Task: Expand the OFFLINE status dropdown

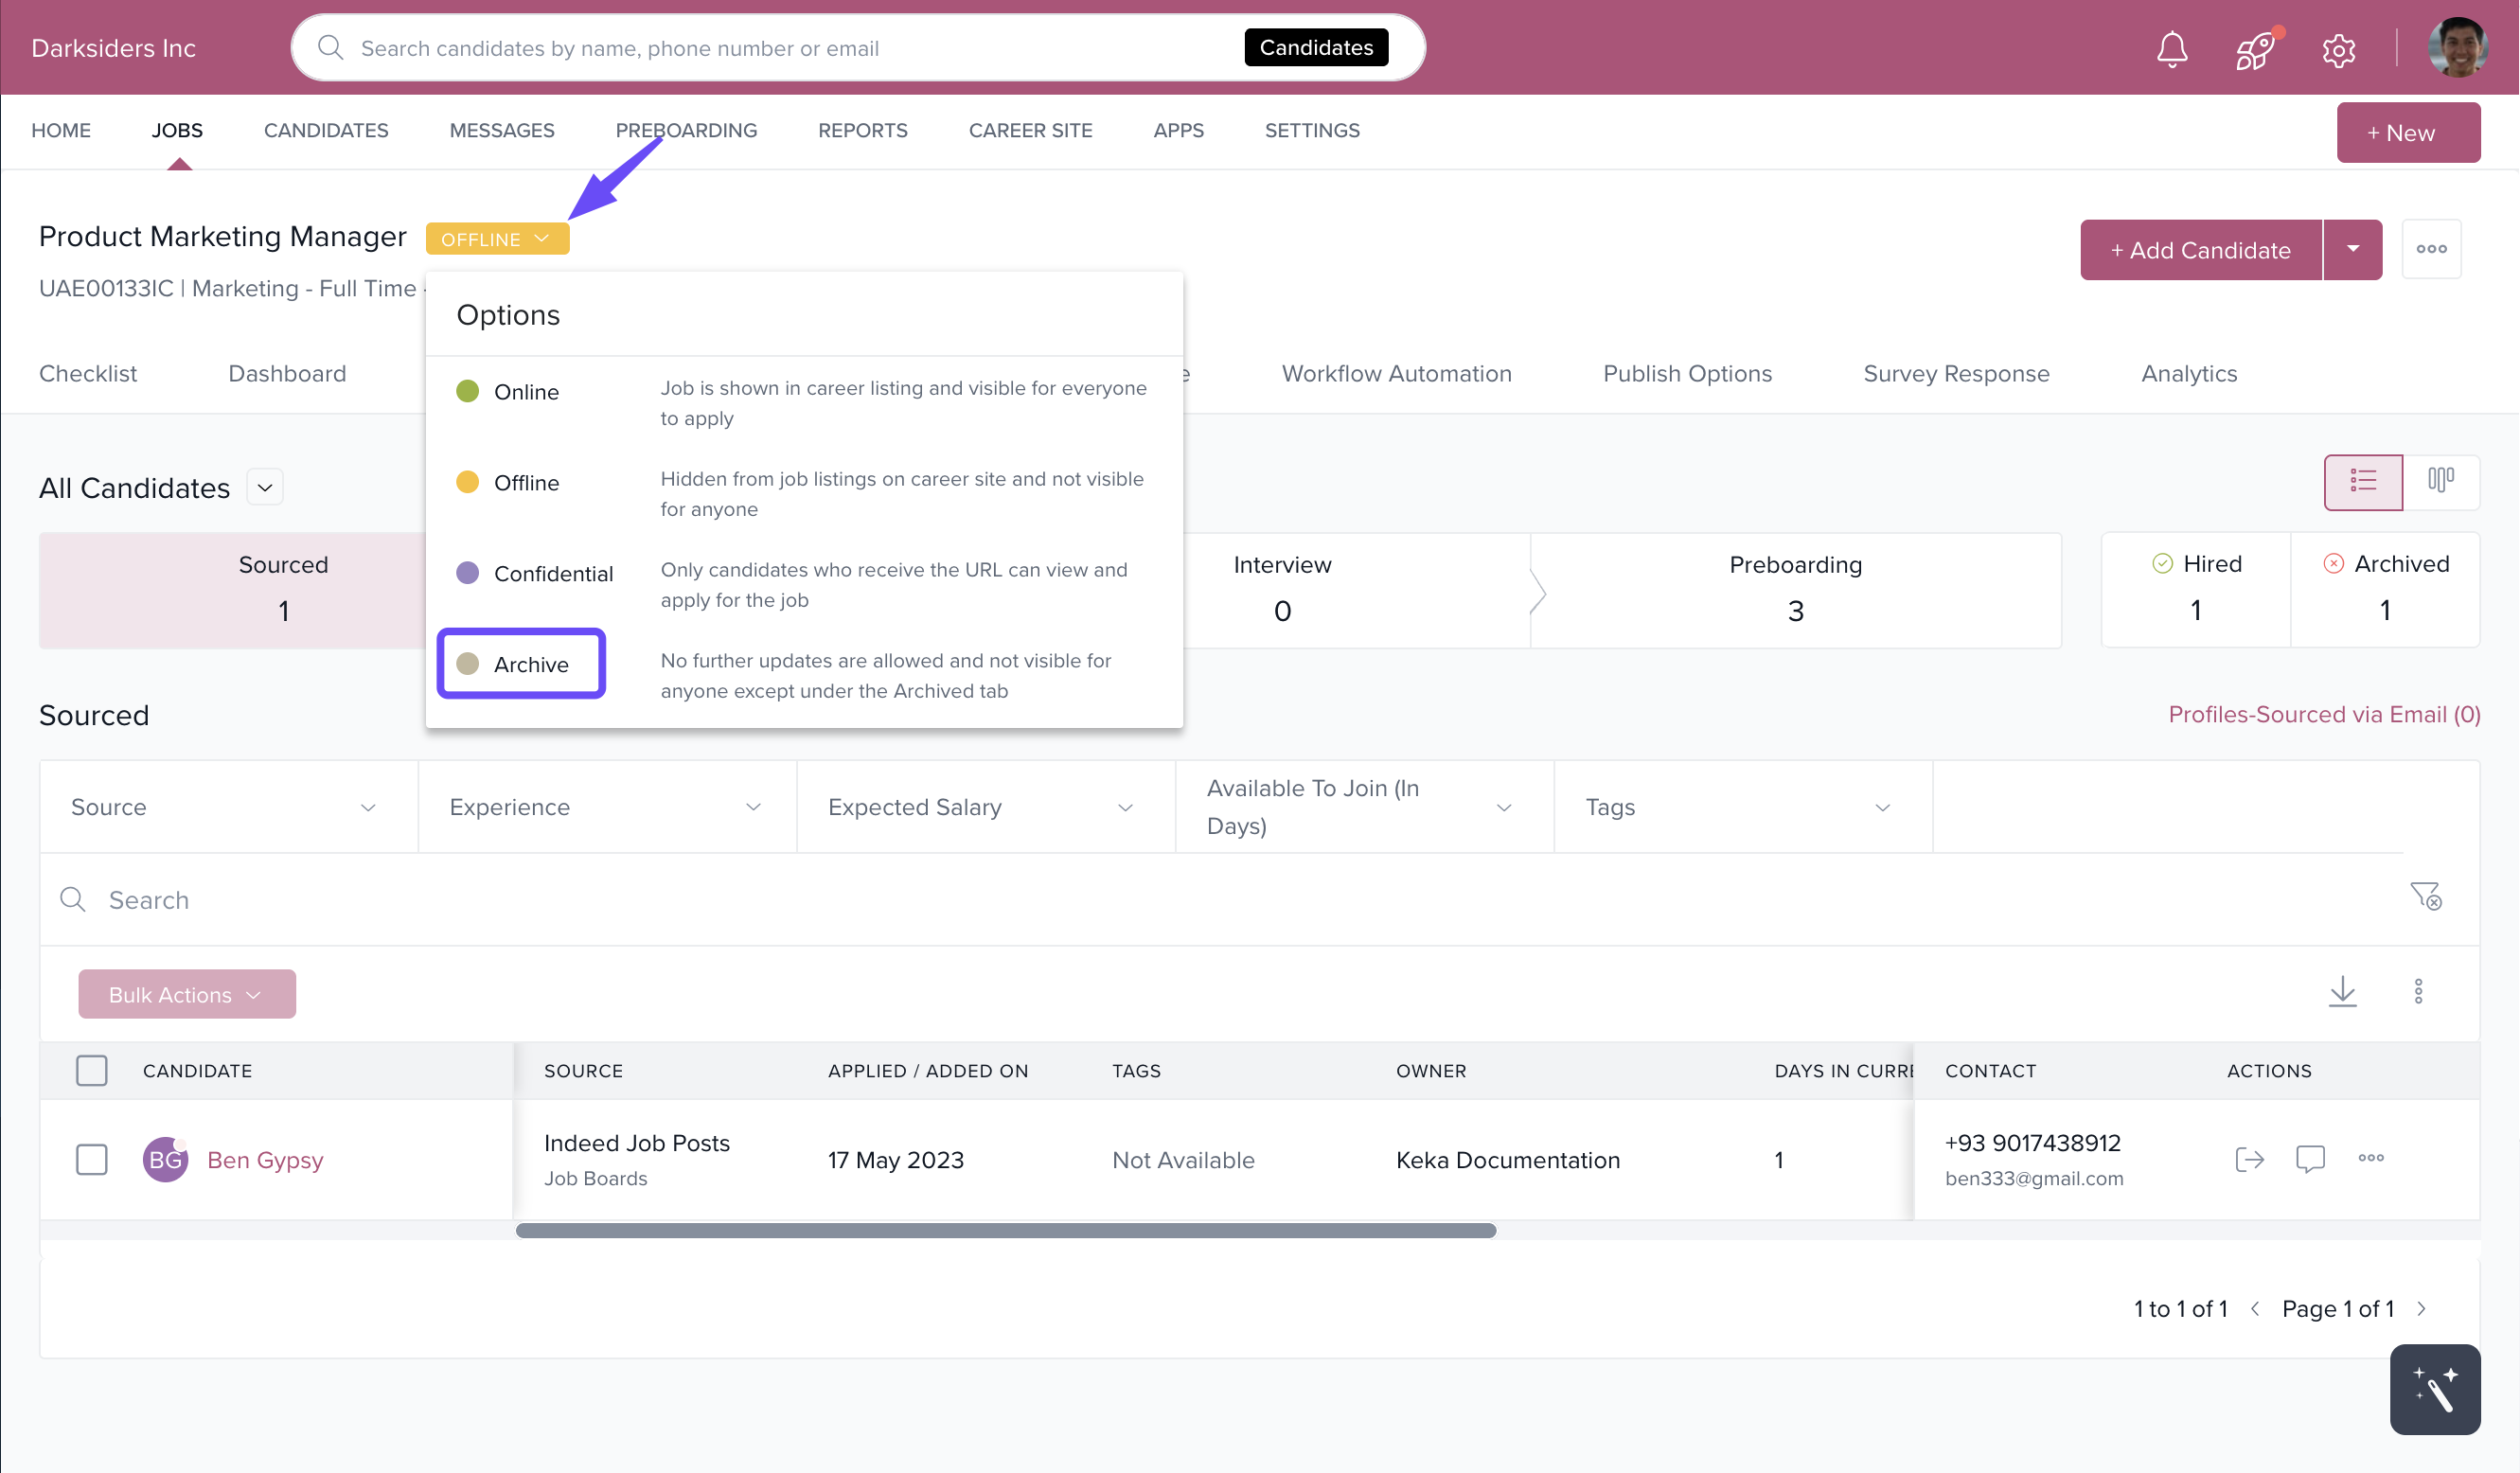Action: tap(497, 239)
